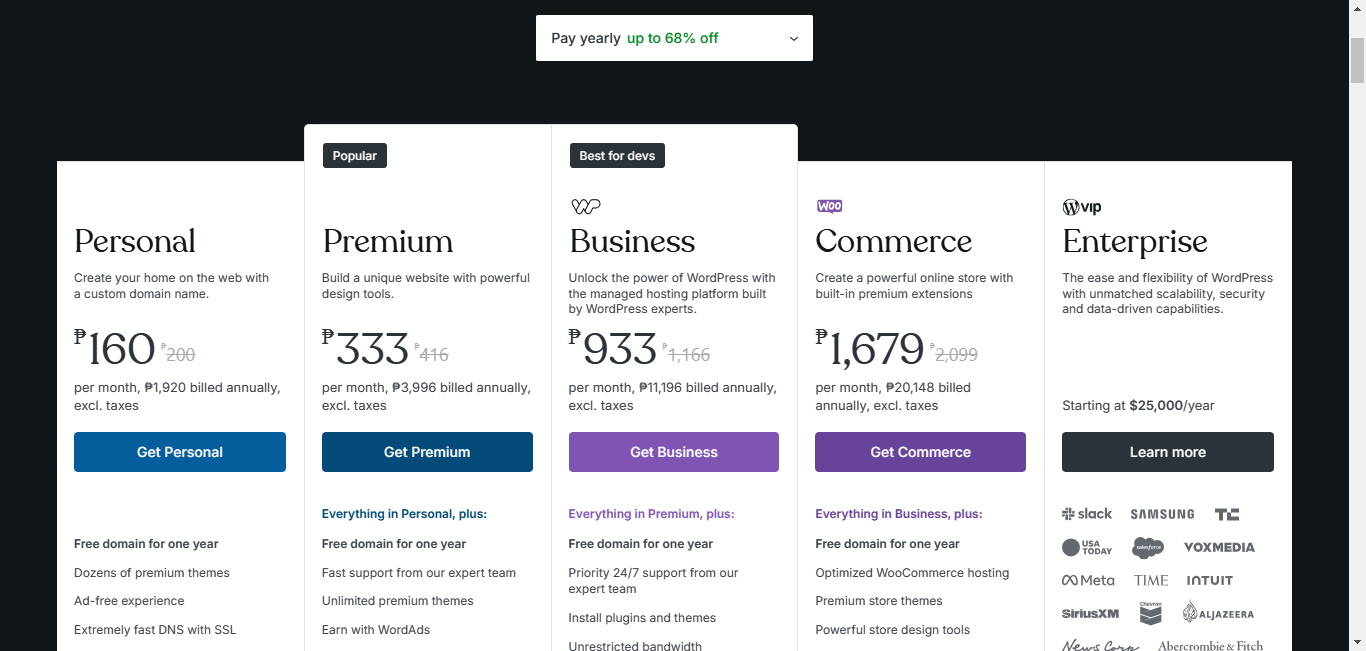Select the Get Business plan button
Image resolution: width=1366 pixels, height=651 pixels.
point(674,452)
